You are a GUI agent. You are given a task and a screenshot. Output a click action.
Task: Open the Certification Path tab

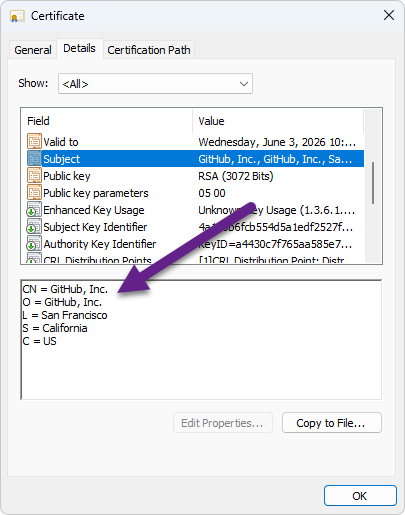[x=149, y=50]
